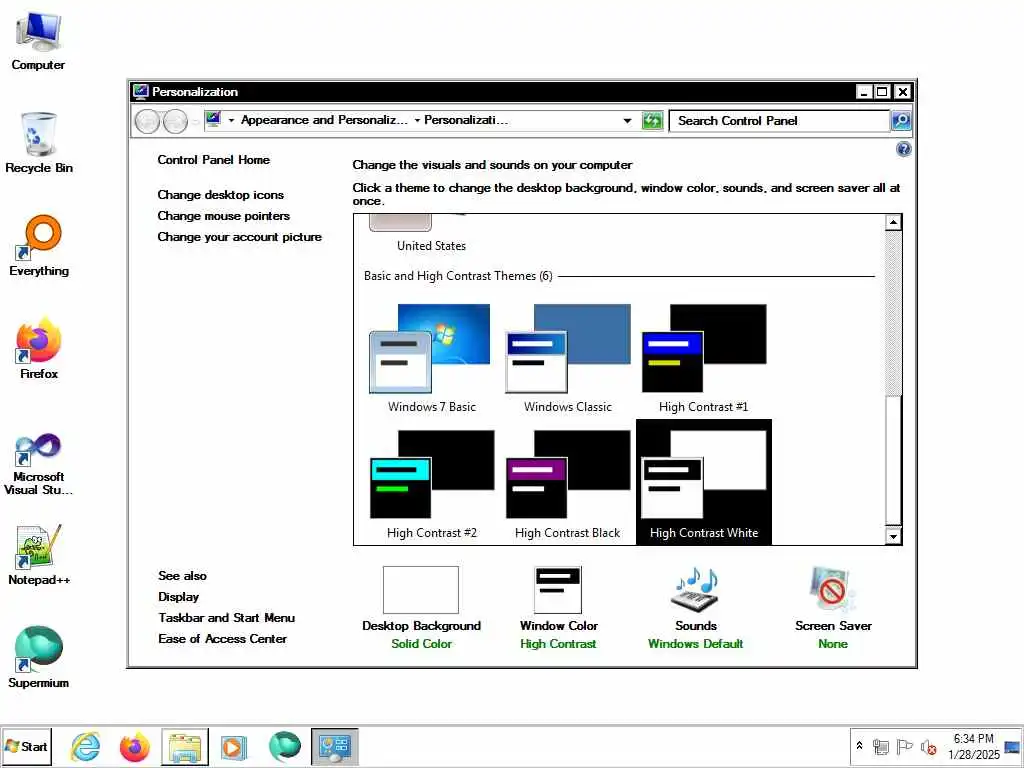The width and height of the screenshot is (1024, 768).
Task: Click the address bar Control Panel icon
Action: click(x=213, y=120)
